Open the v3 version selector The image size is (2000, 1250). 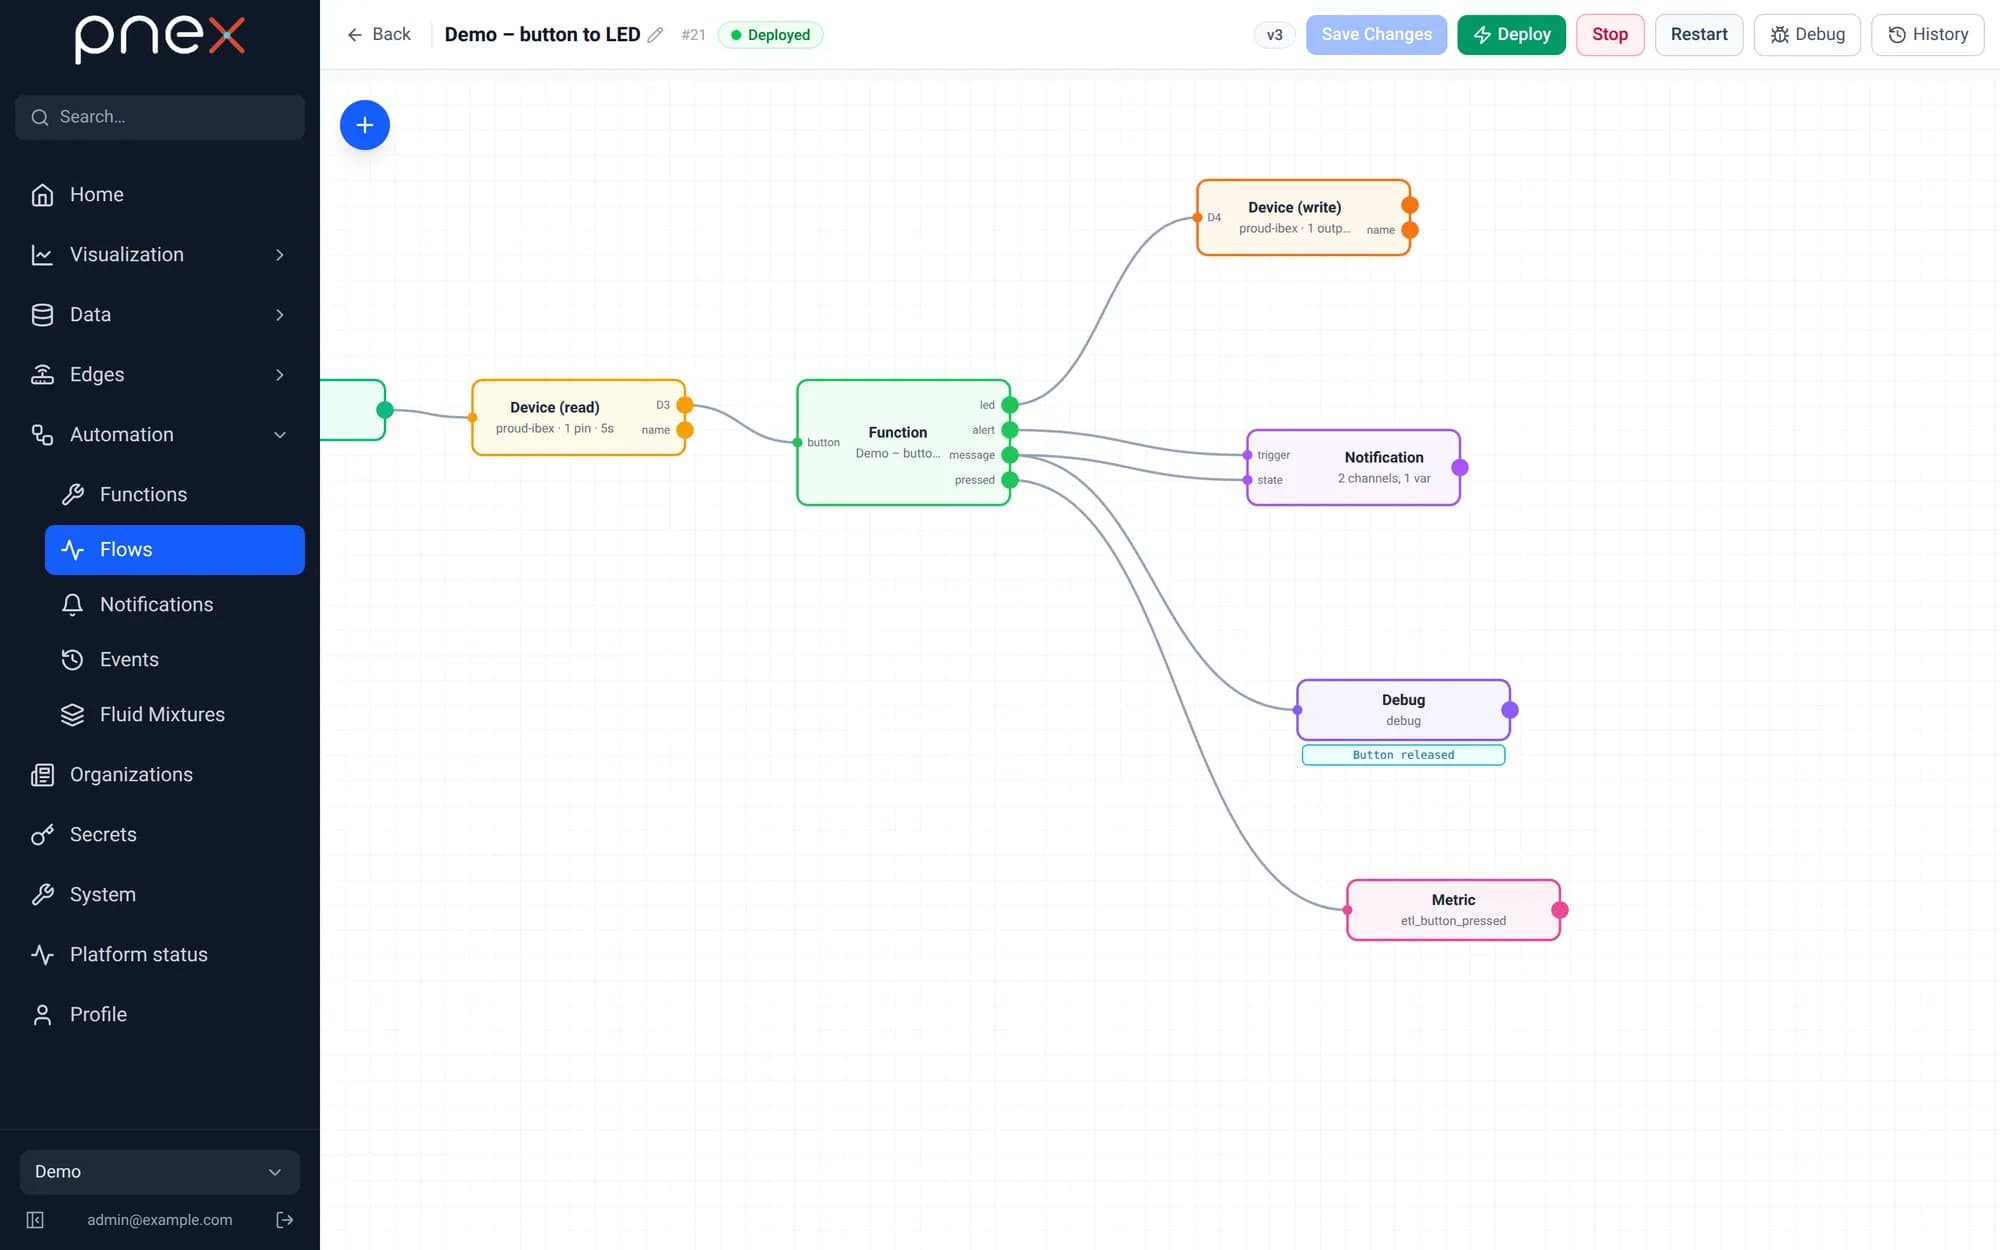(x=1275, y=35)
